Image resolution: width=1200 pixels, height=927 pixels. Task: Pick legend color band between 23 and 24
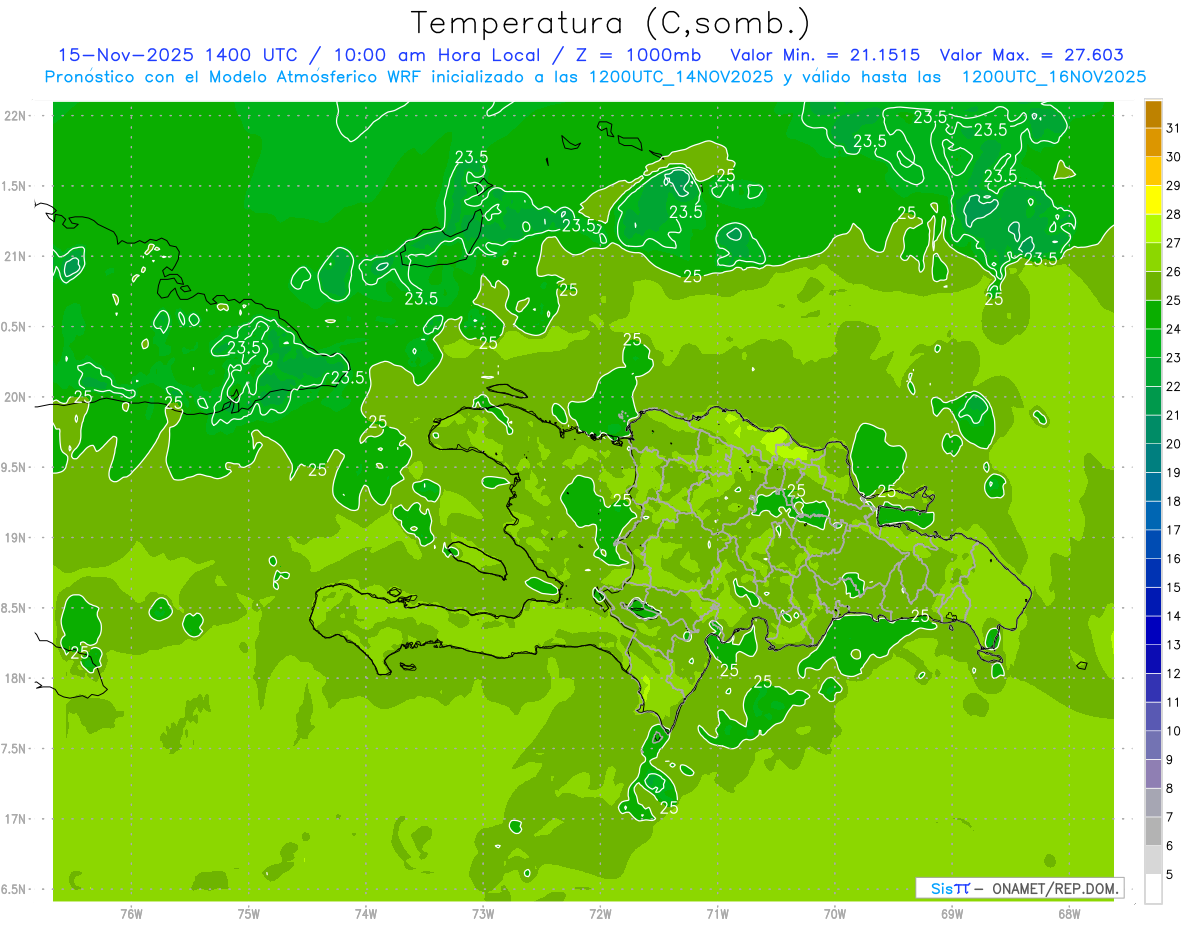(1153, 344)
